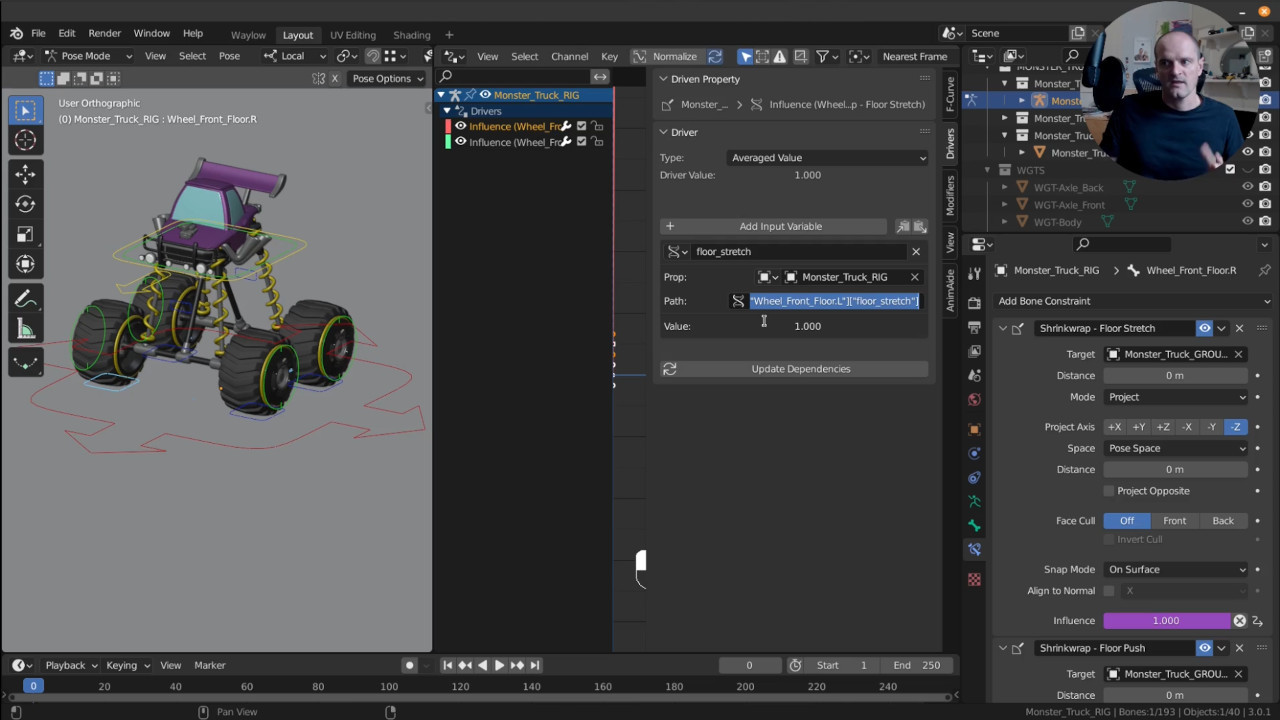Switch to the UV Editing workspace tab
The image size is (1280, 720).
pos(353,35)
